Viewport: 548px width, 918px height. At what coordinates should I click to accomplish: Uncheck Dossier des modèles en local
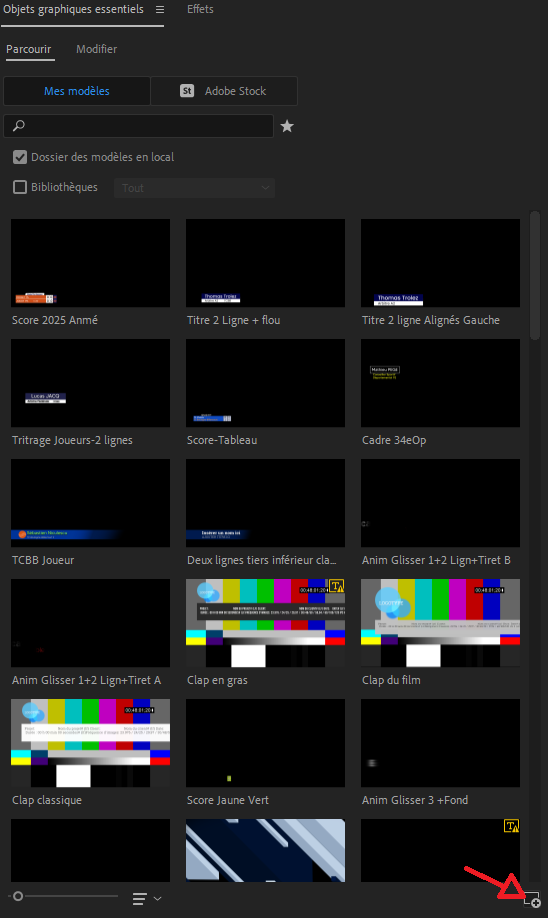point(20,157)
